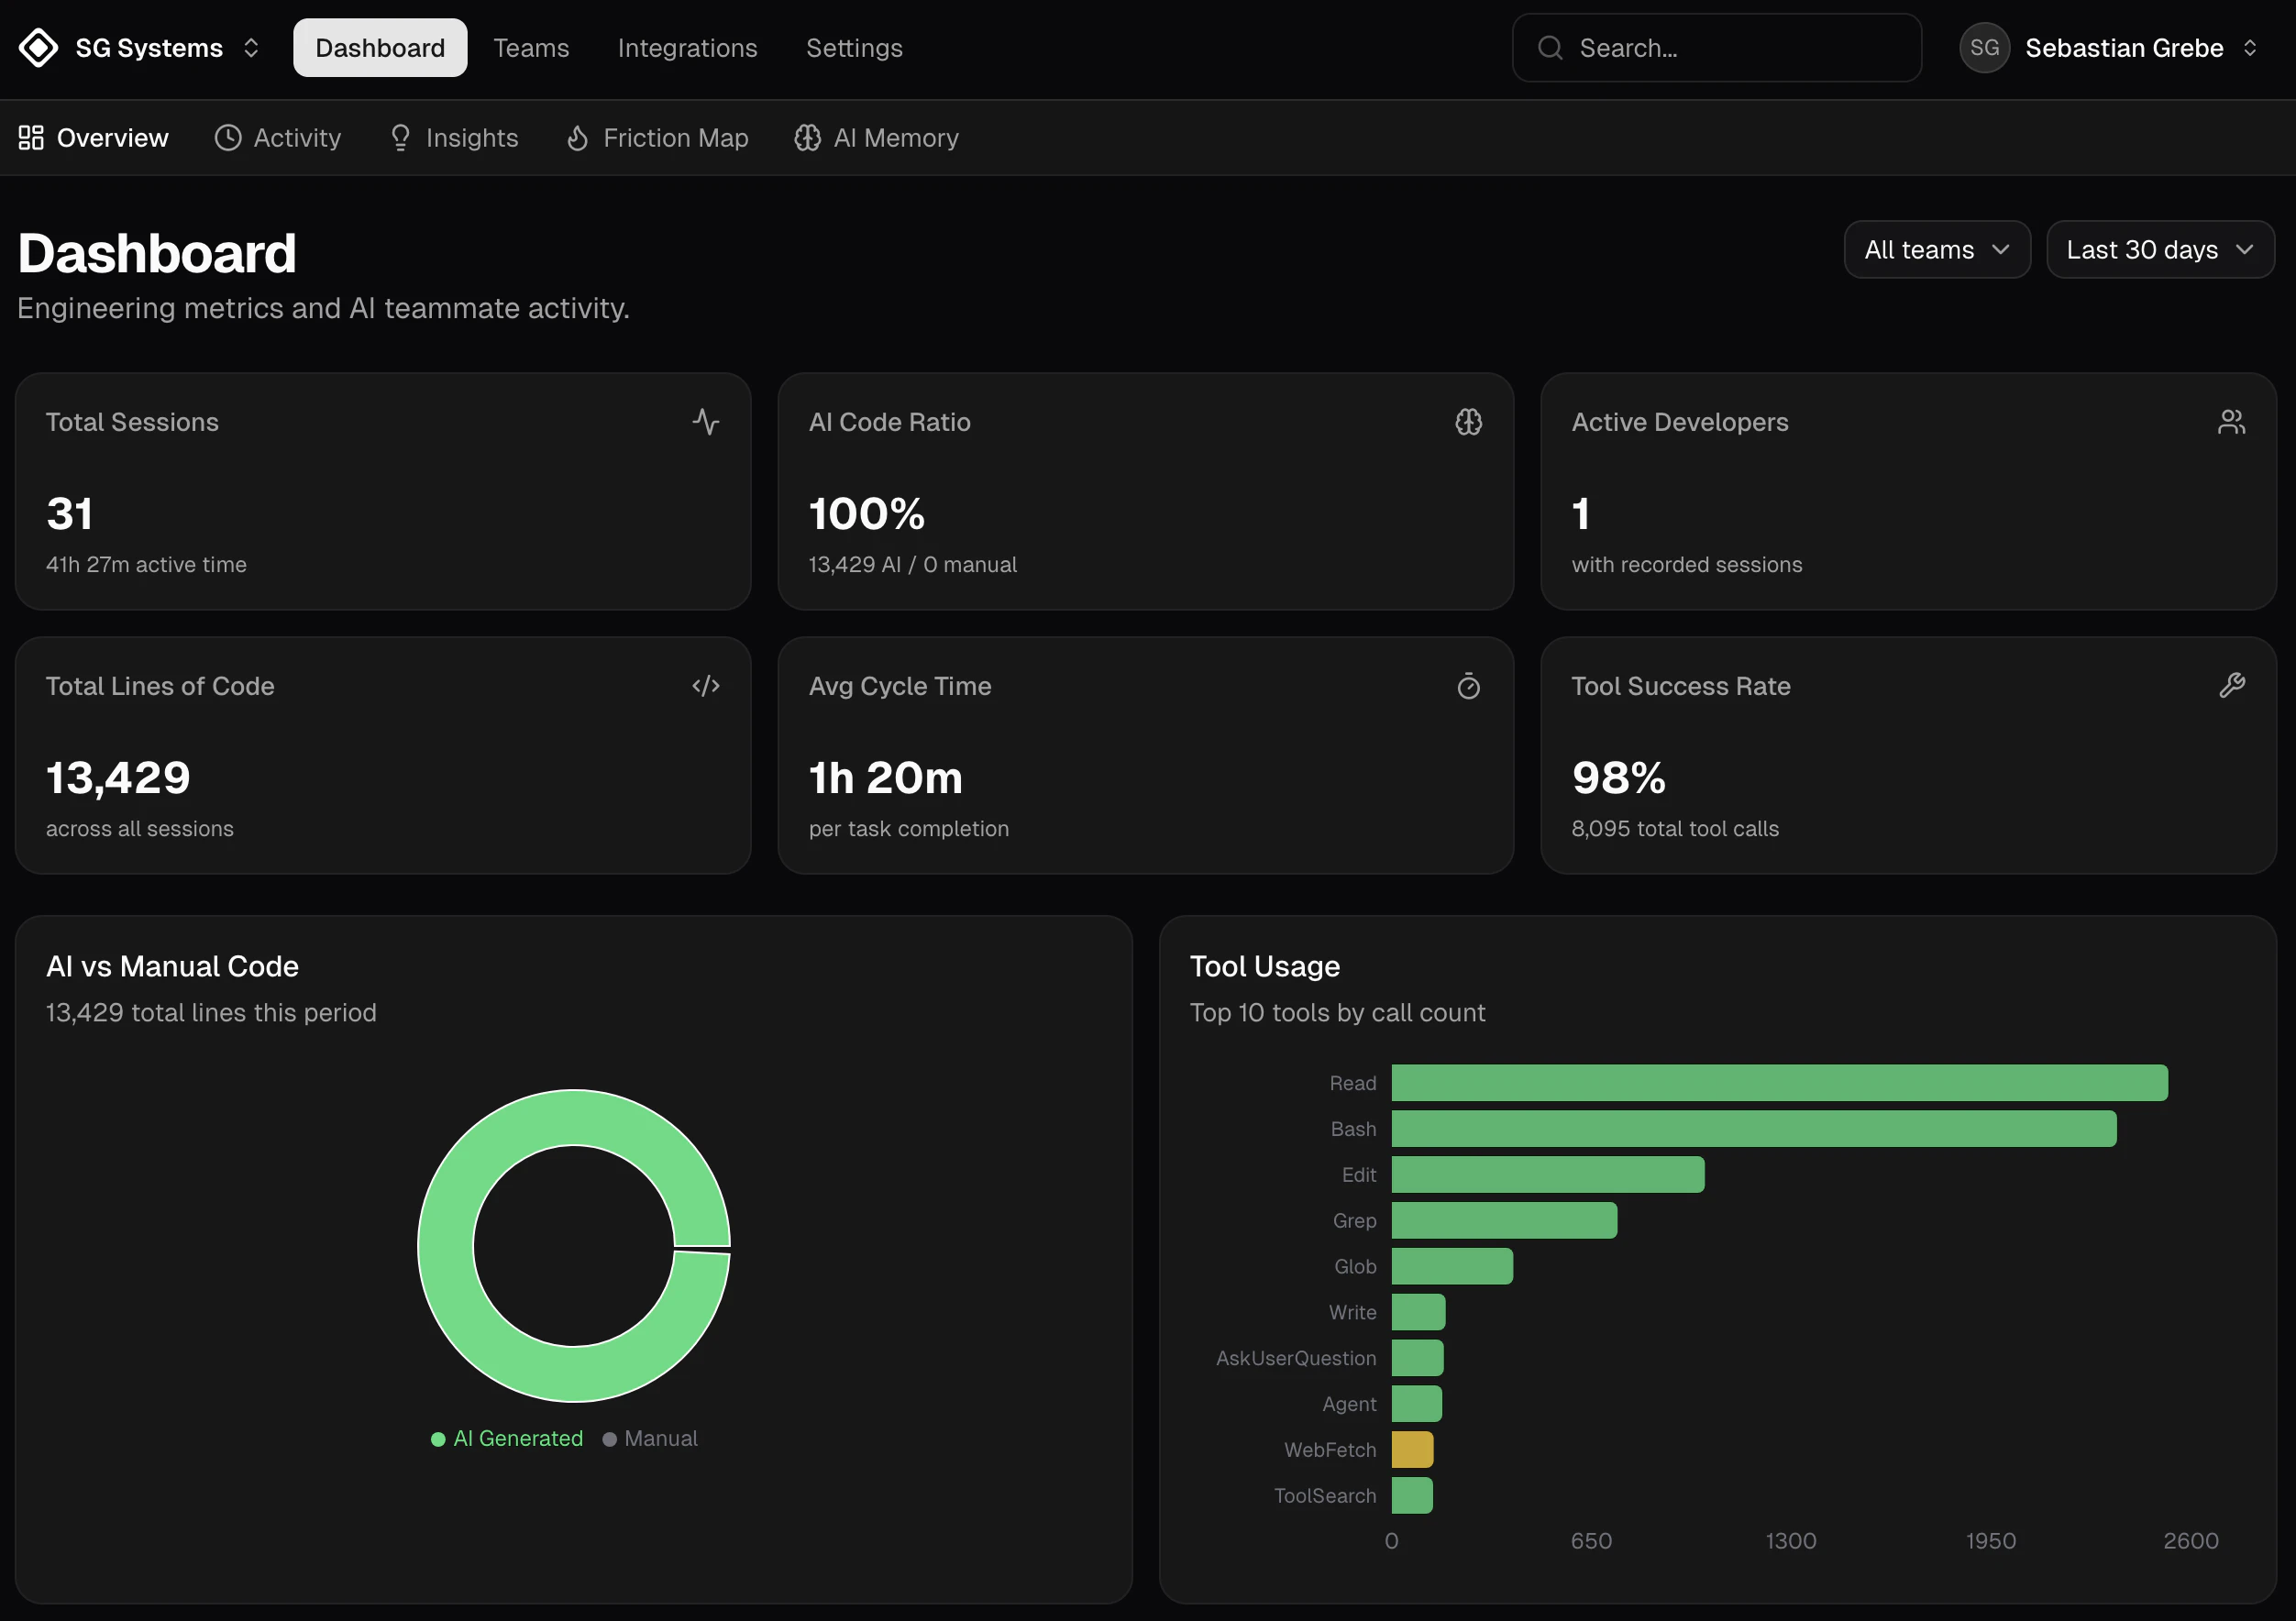
Task: Click the SG Systems diamond logo
Action: (39, 47)
